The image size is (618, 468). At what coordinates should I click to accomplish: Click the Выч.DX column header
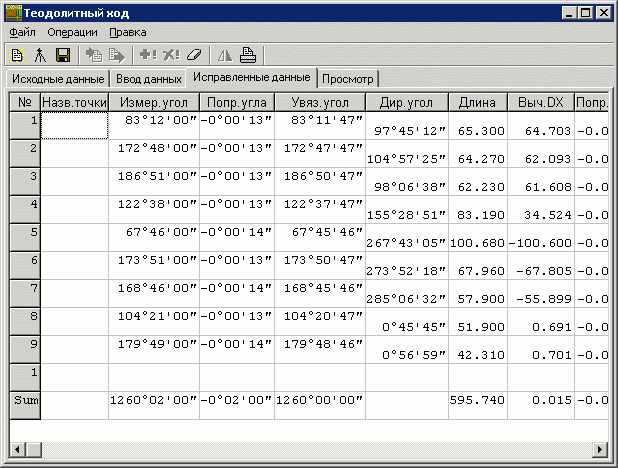click(x=541, y=103)
